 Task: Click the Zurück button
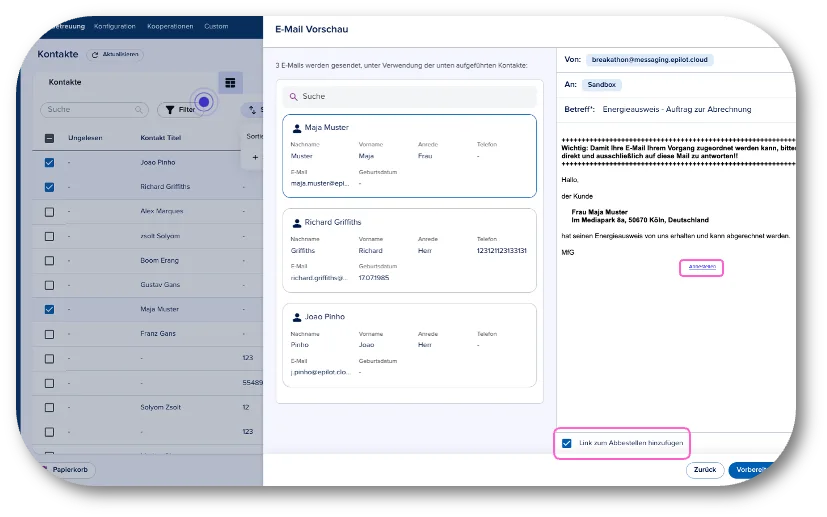[705, 470]
